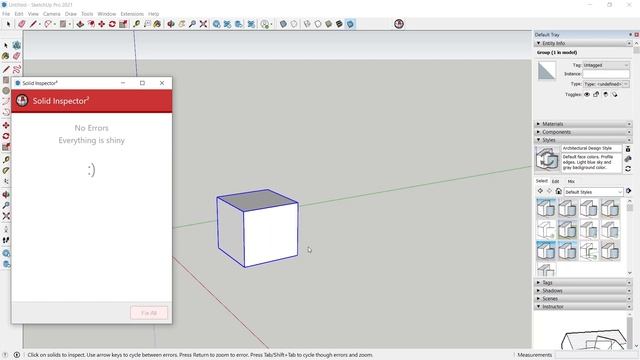Activate the Push/Pull tool in top toolbar
640x360 pixels.
tap(80, 24)
